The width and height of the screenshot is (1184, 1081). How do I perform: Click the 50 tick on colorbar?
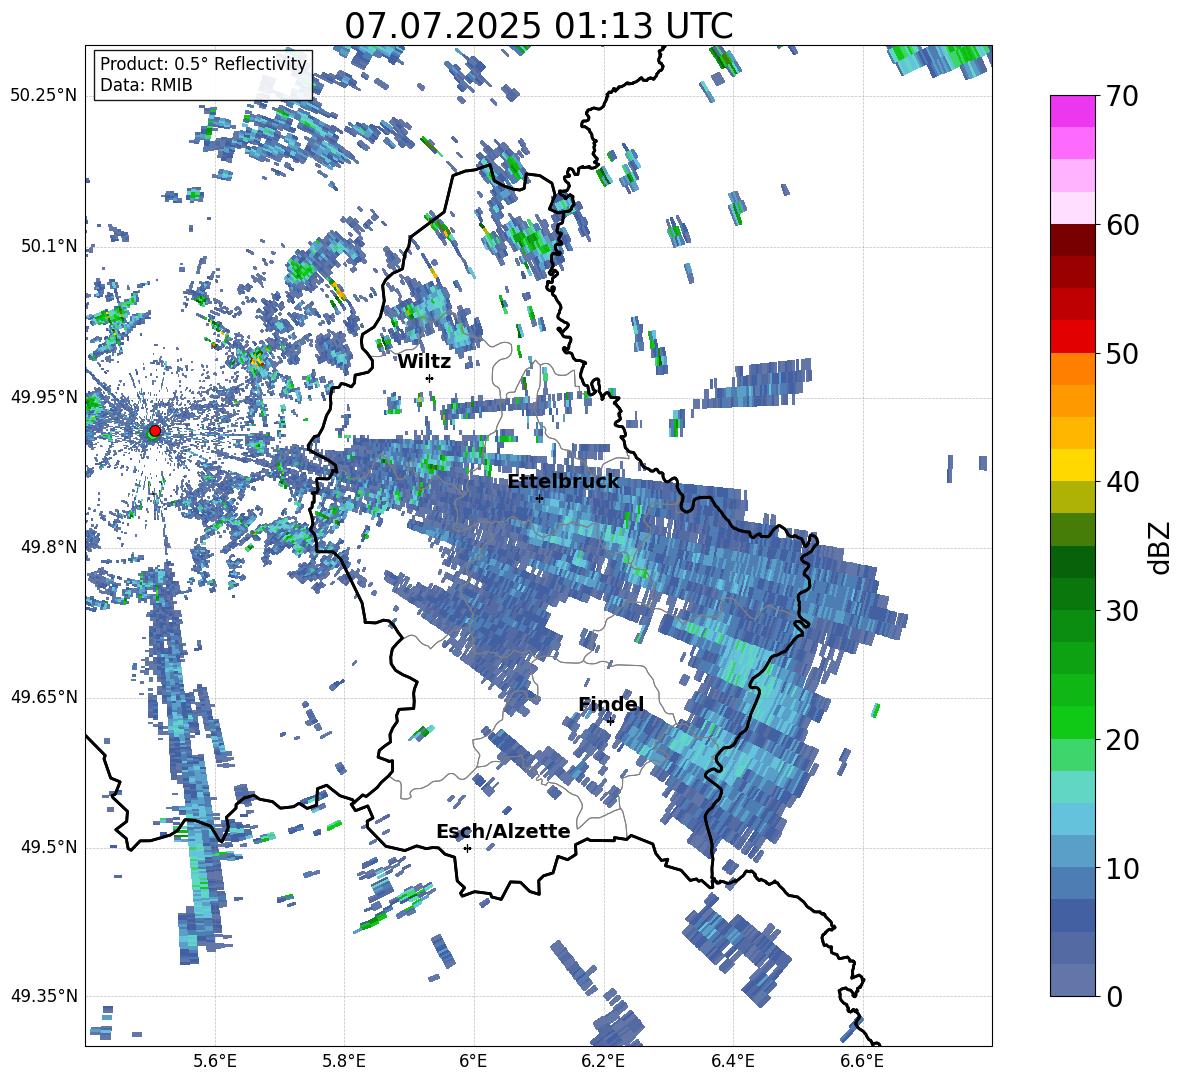pyautogui.click(x=1122, y=353)
